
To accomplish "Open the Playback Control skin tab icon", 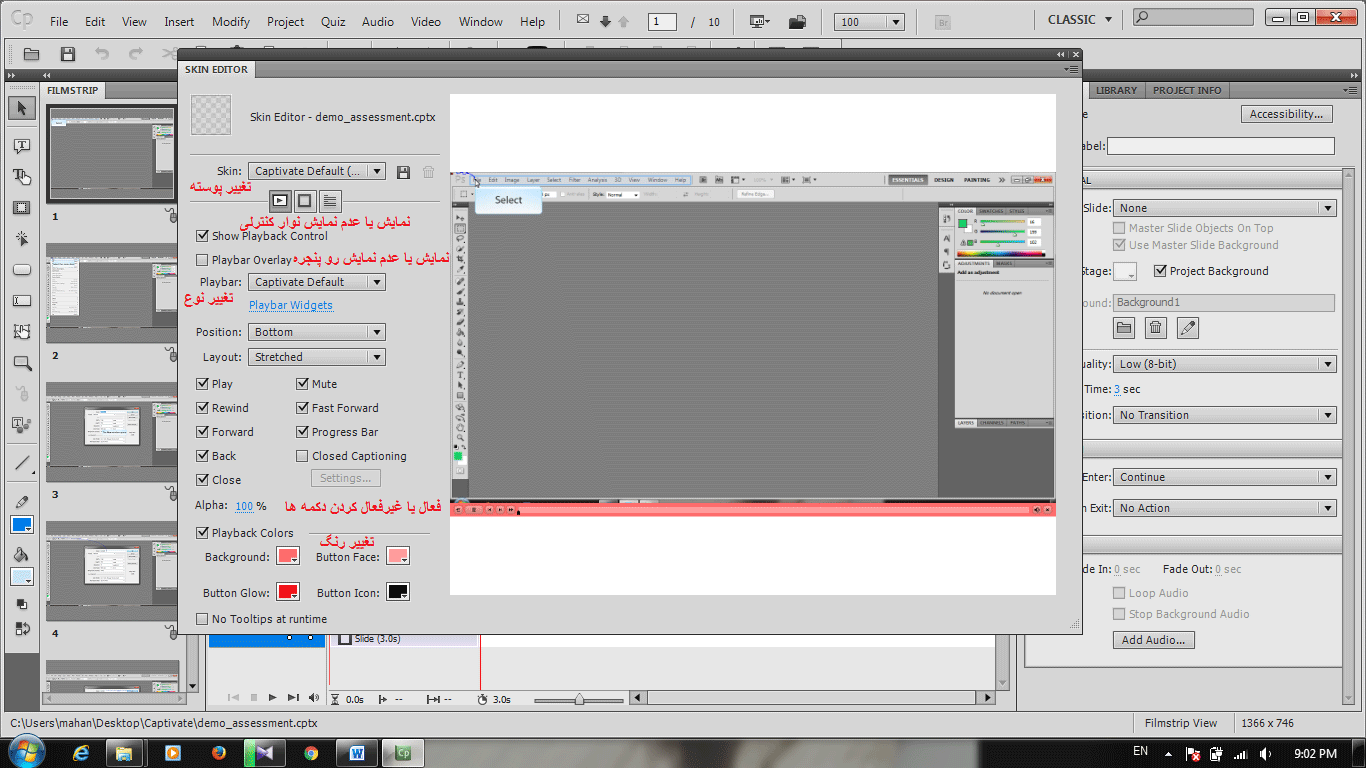I will click(x=280, y=201).
